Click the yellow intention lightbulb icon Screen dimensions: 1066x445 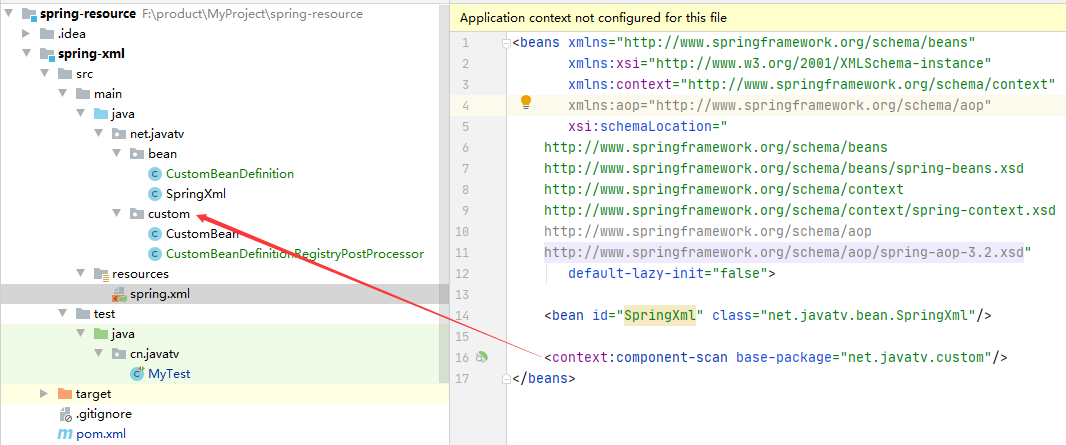(x=526, y=103)
